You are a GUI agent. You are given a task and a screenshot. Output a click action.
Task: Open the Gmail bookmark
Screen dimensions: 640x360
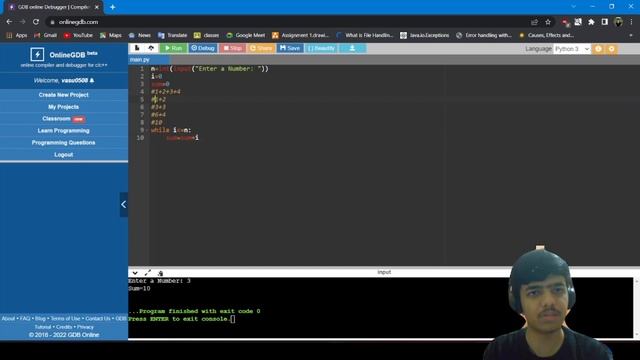point(46,36)
